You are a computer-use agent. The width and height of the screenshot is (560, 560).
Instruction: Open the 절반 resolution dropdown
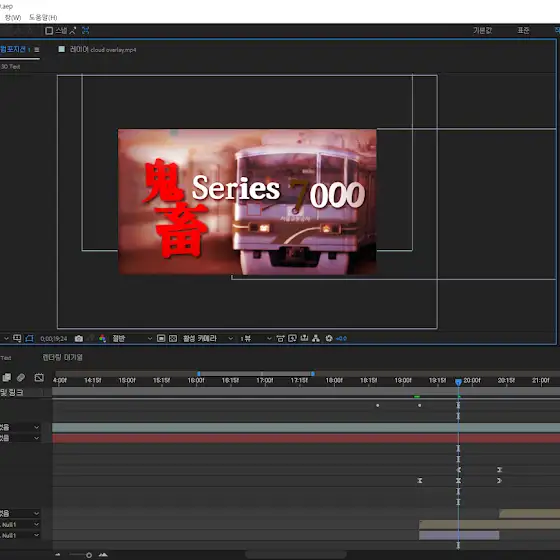point(132,338)
